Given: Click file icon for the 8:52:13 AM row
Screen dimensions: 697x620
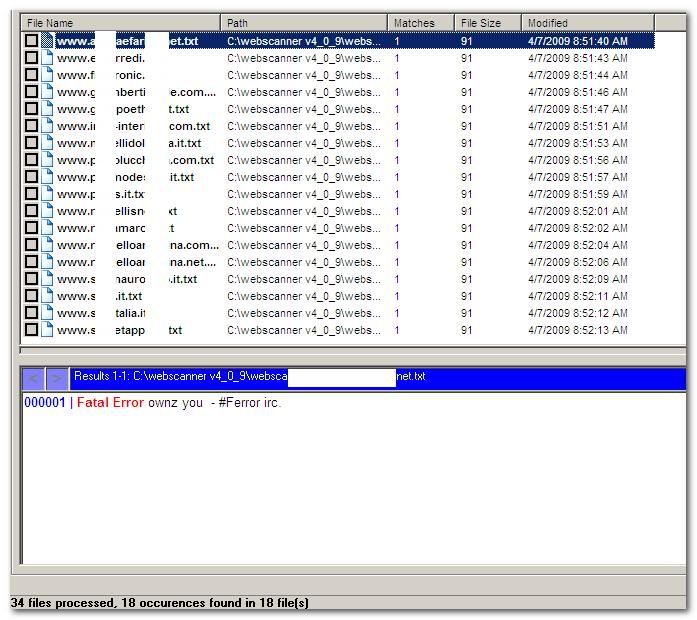Looking at the screenshot, I should point(47,330).
